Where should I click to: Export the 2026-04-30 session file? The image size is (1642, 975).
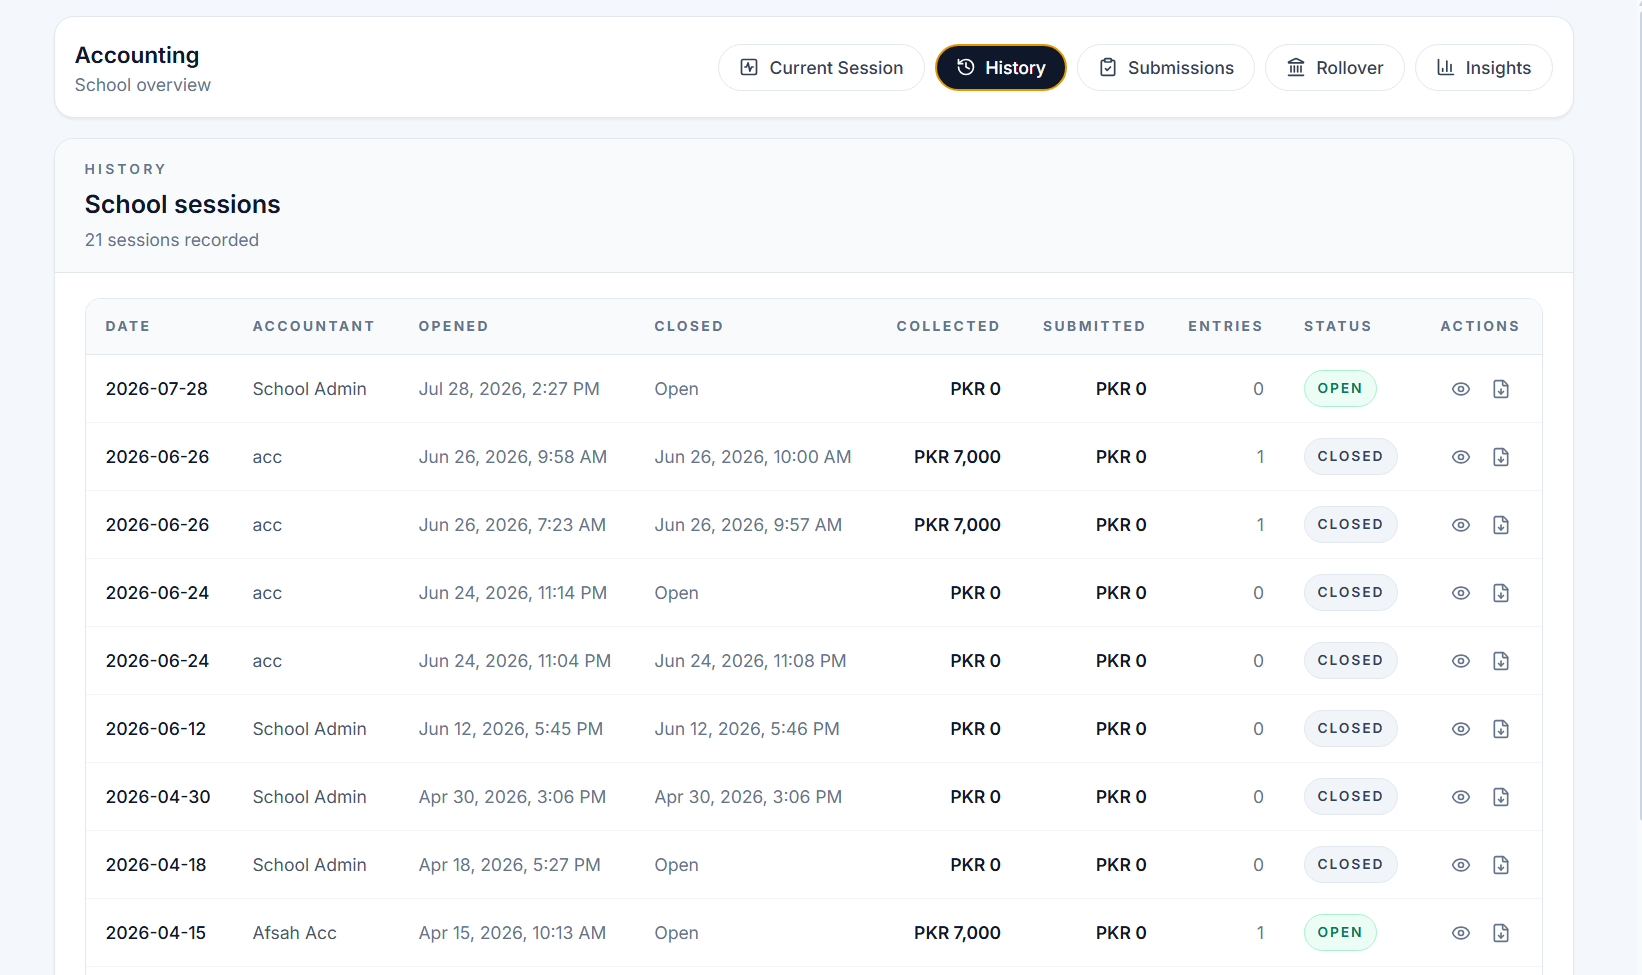point(1501,797)
